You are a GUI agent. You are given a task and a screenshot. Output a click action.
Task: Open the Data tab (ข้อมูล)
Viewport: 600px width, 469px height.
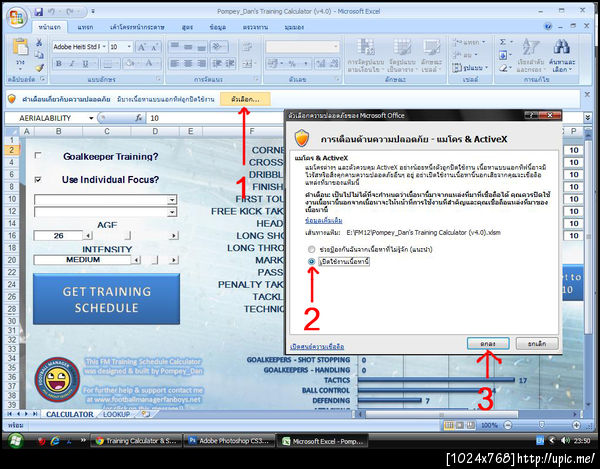click(x=218, y=27)
